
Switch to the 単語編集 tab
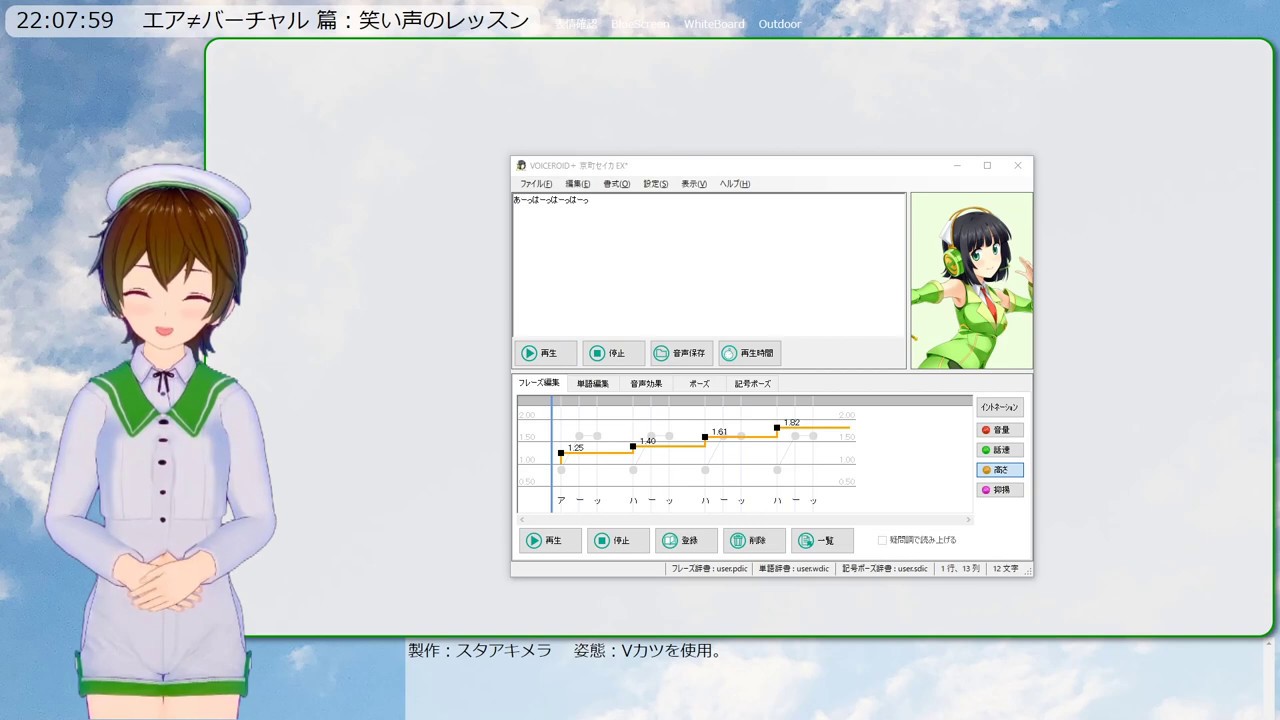pos(593,384)
